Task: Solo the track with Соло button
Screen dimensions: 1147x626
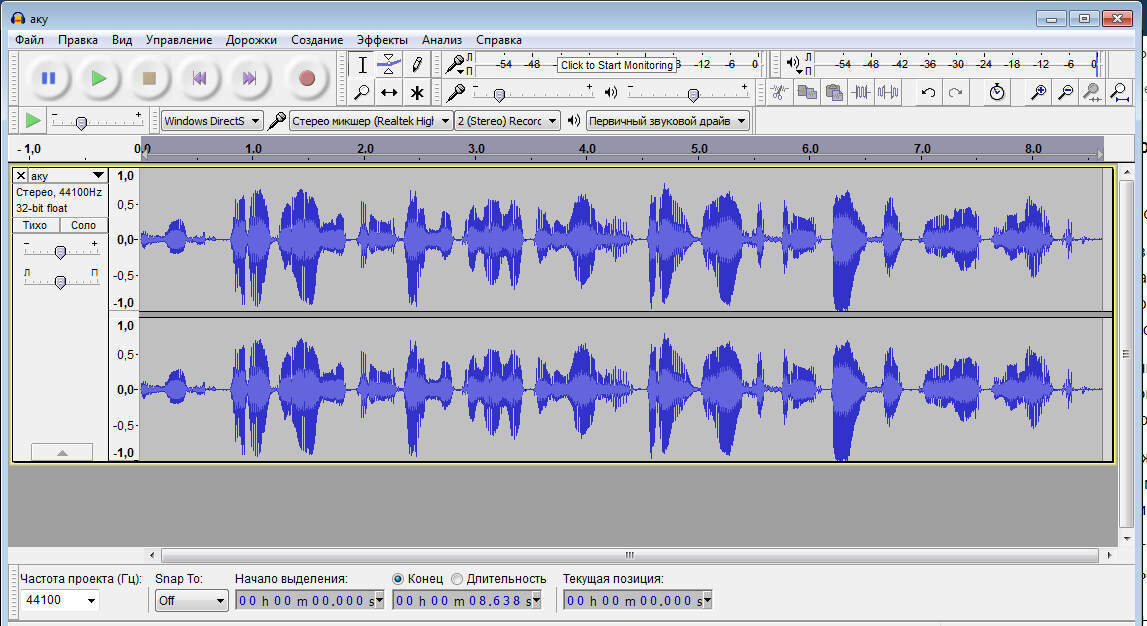Action: (x=83, y=225)
